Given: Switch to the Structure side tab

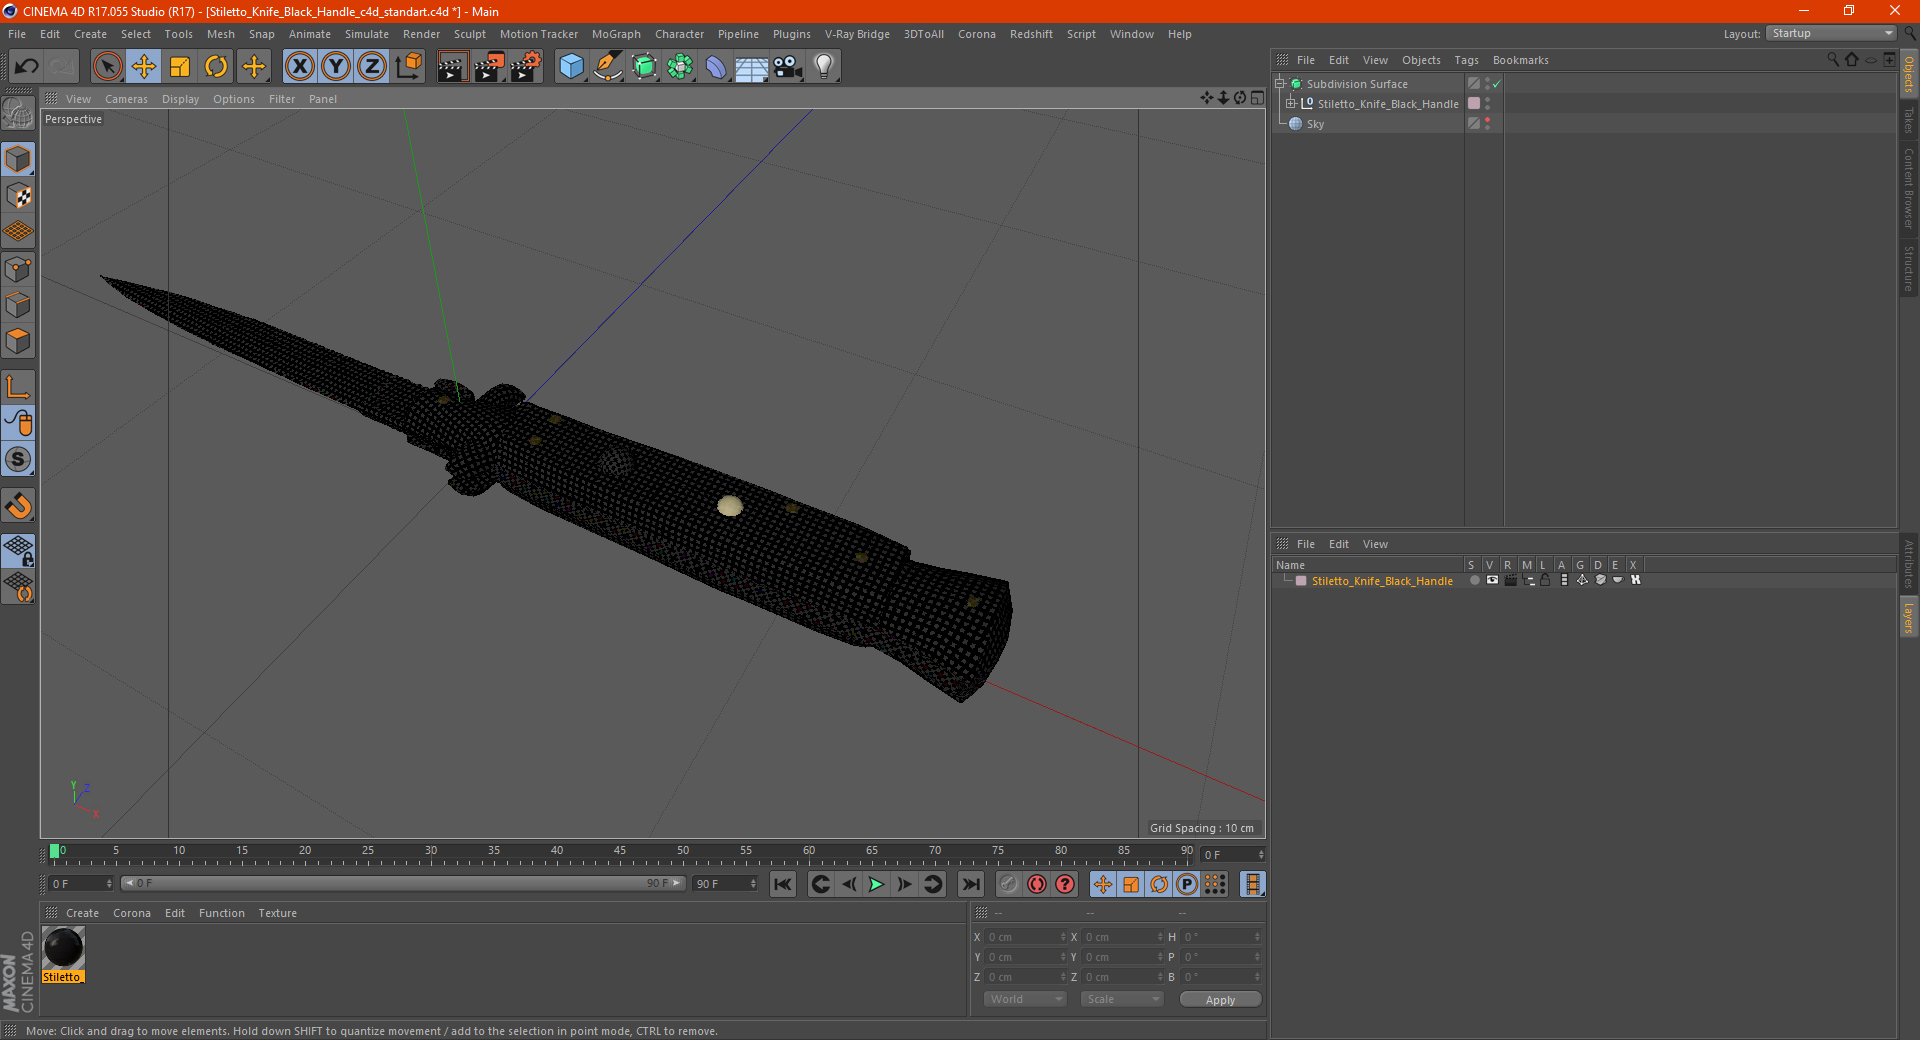Looking at the screenshot, I should pyautogui.click(x=1908, y=268).
